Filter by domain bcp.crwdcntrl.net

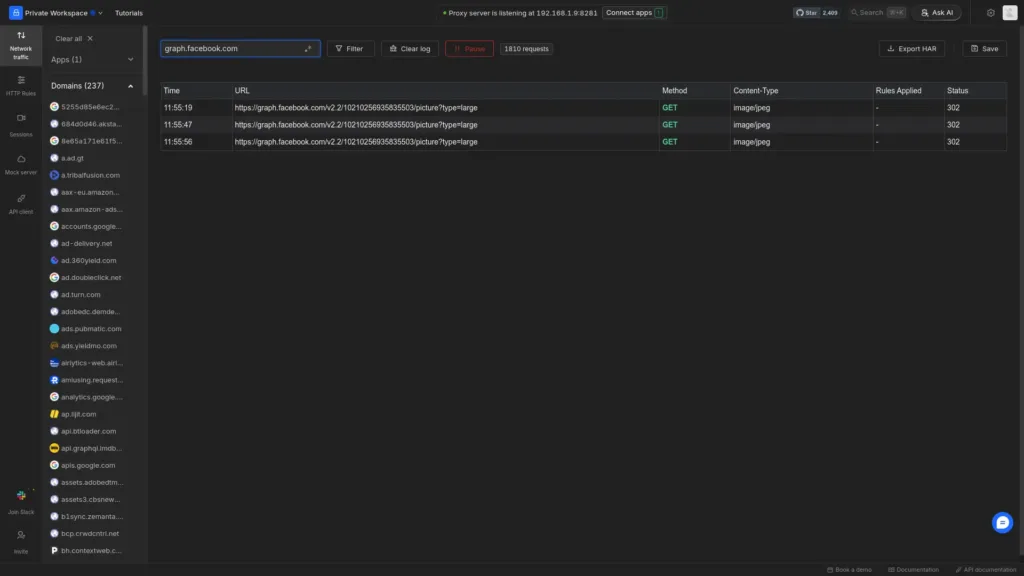[x=92, y=534]
